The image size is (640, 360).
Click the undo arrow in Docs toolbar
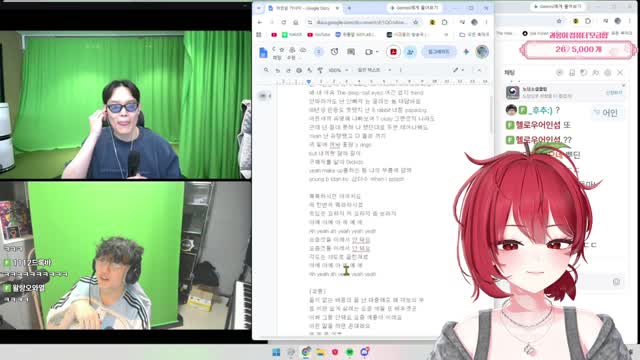(x=278, y=70)
